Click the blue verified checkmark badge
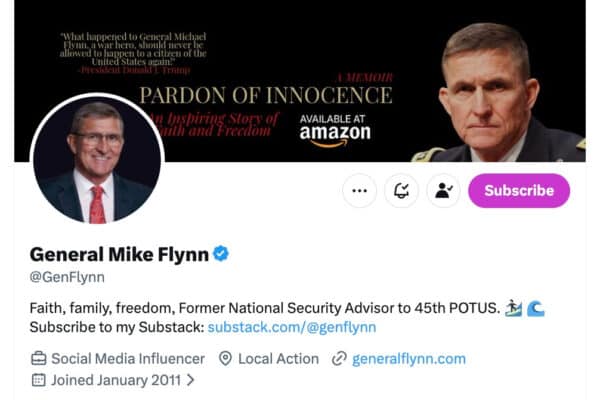600x400 pixels. (x=221, y=254)
